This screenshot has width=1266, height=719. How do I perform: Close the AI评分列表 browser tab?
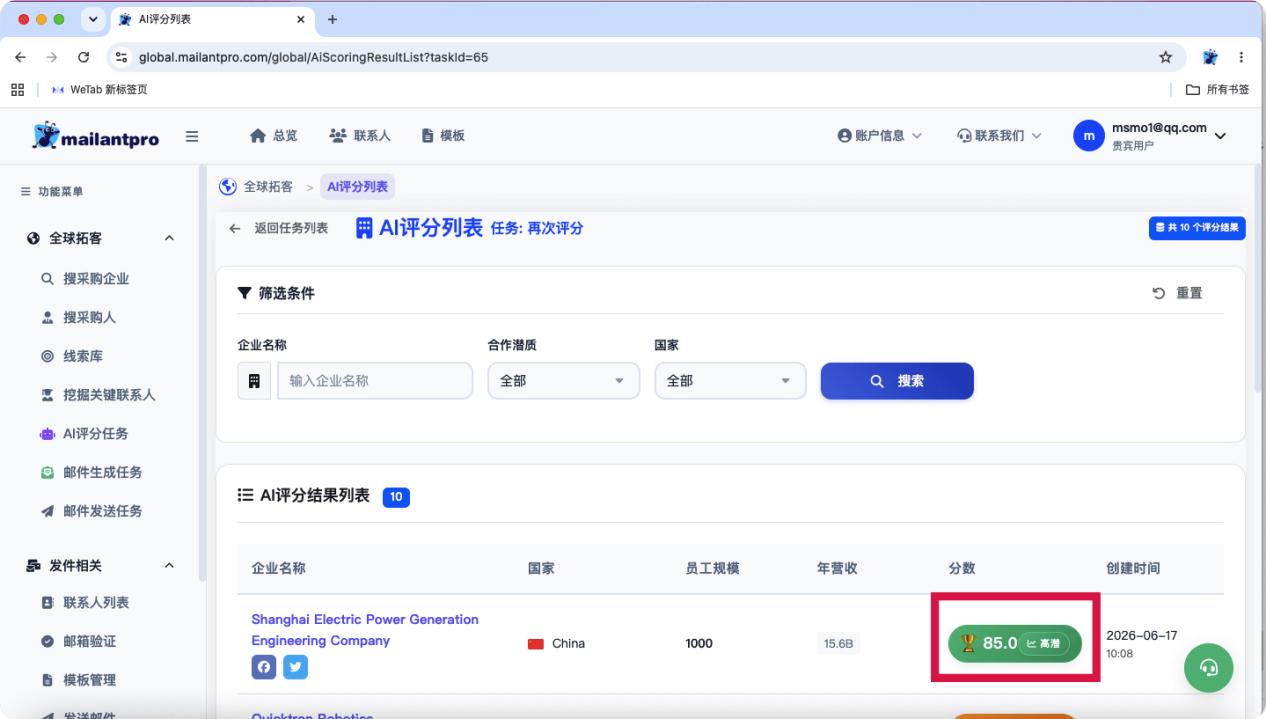pos(301,19)
